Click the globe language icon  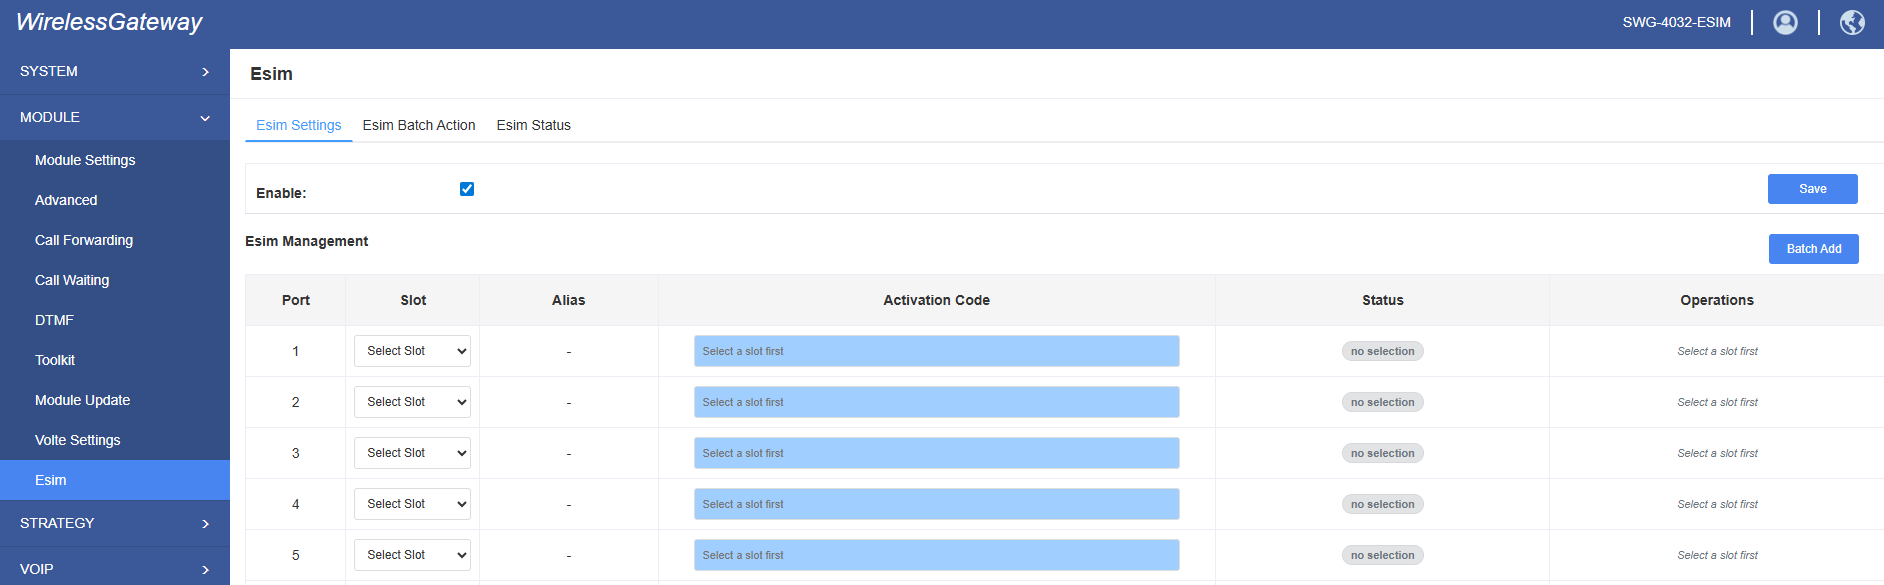point(1852,22)
